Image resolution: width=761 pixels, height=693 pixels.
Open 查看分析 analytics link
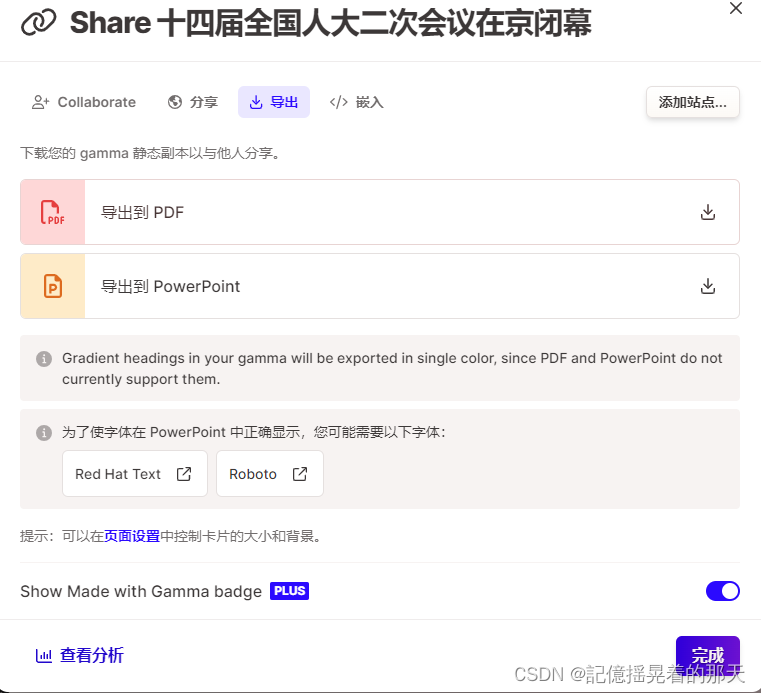click(x=80, y=655)
